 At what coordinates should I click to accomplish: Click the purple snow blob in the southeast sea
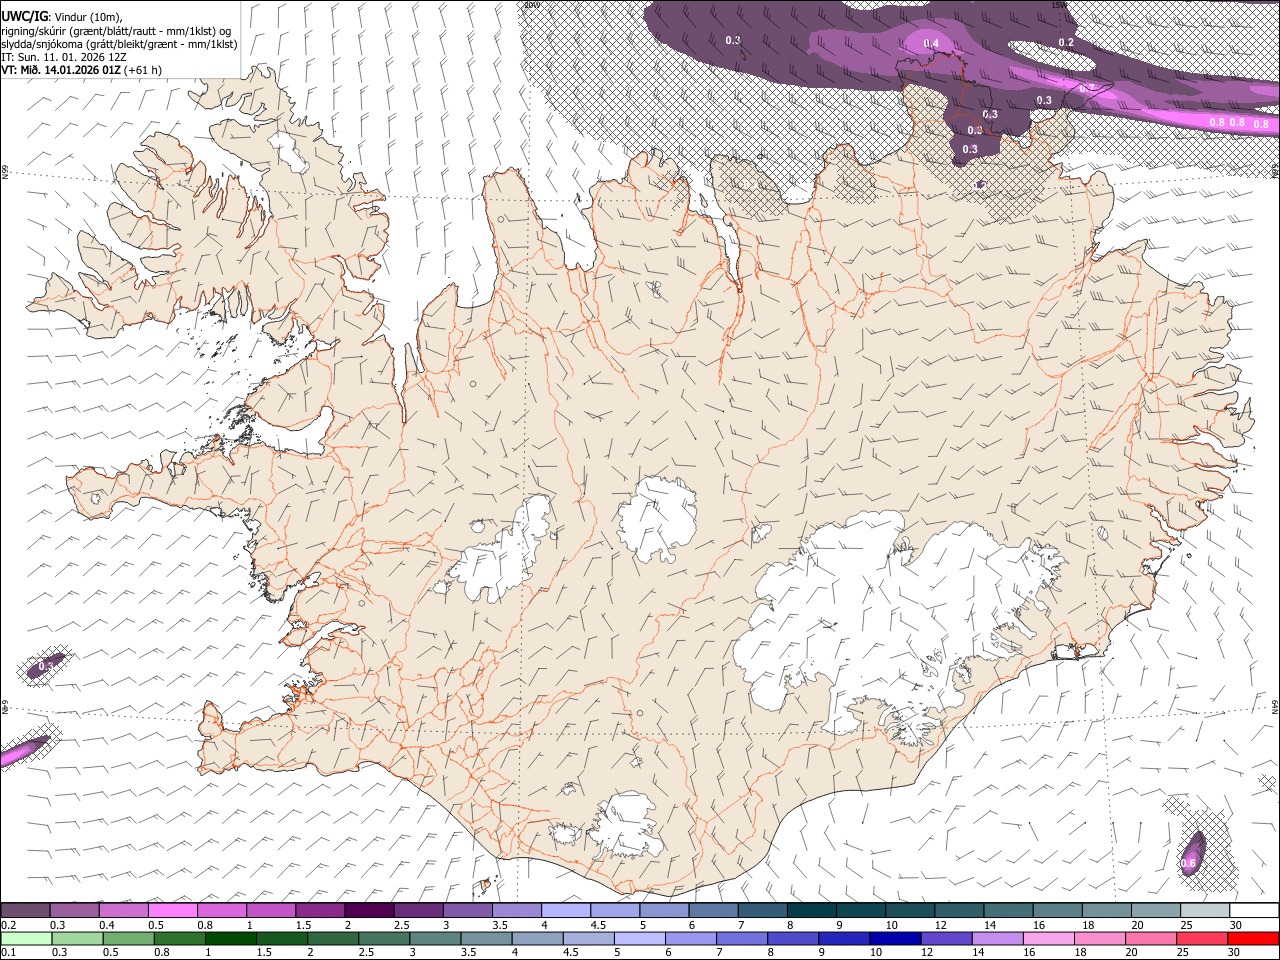[1192, 855]
